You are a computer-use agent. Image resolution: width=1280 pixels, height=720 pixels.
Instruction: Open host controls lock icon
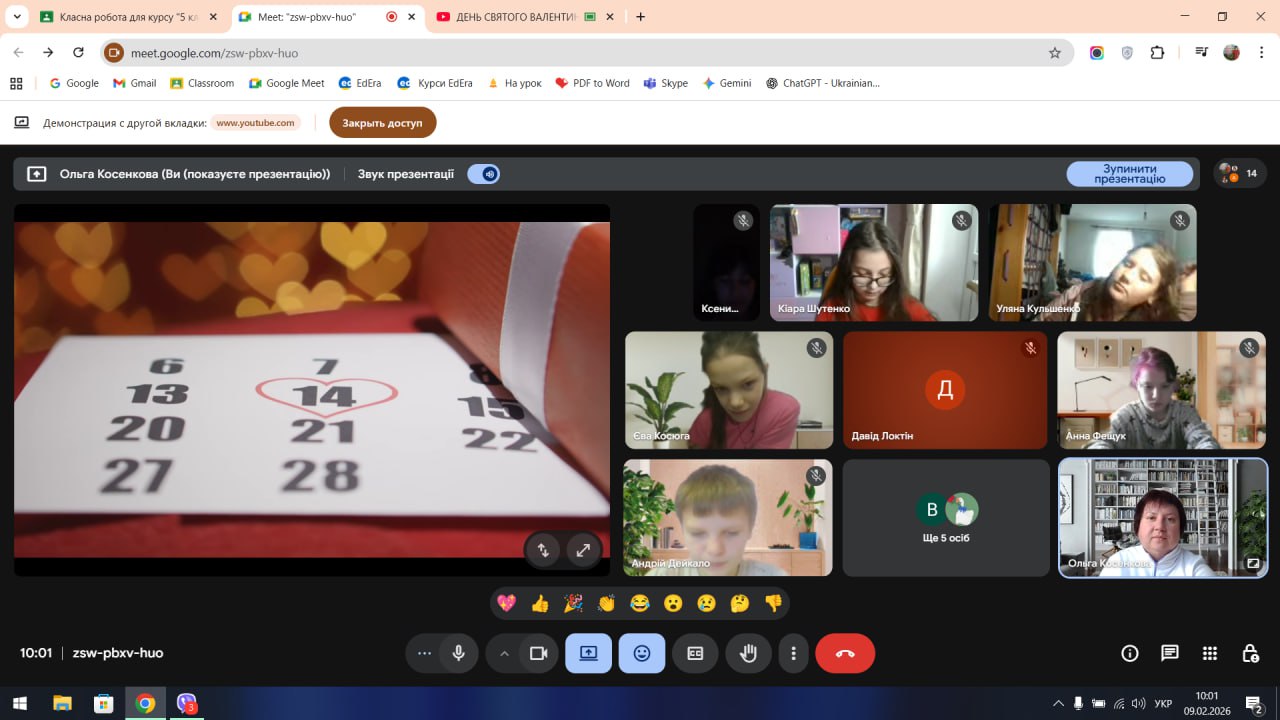click(x=1249, y=653)
